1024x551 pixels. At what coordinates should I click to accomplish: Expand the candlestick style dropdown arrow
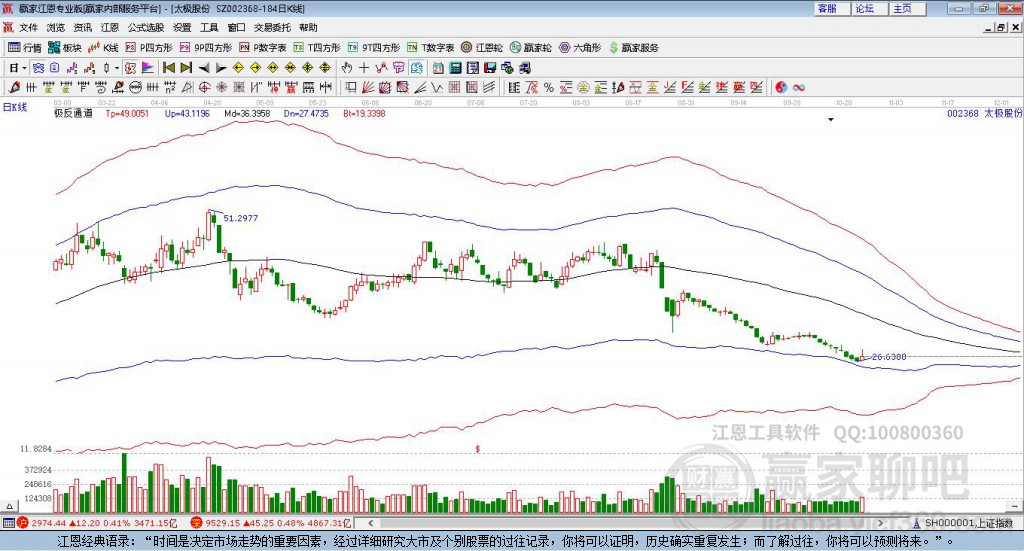click(x=116, y=68)
